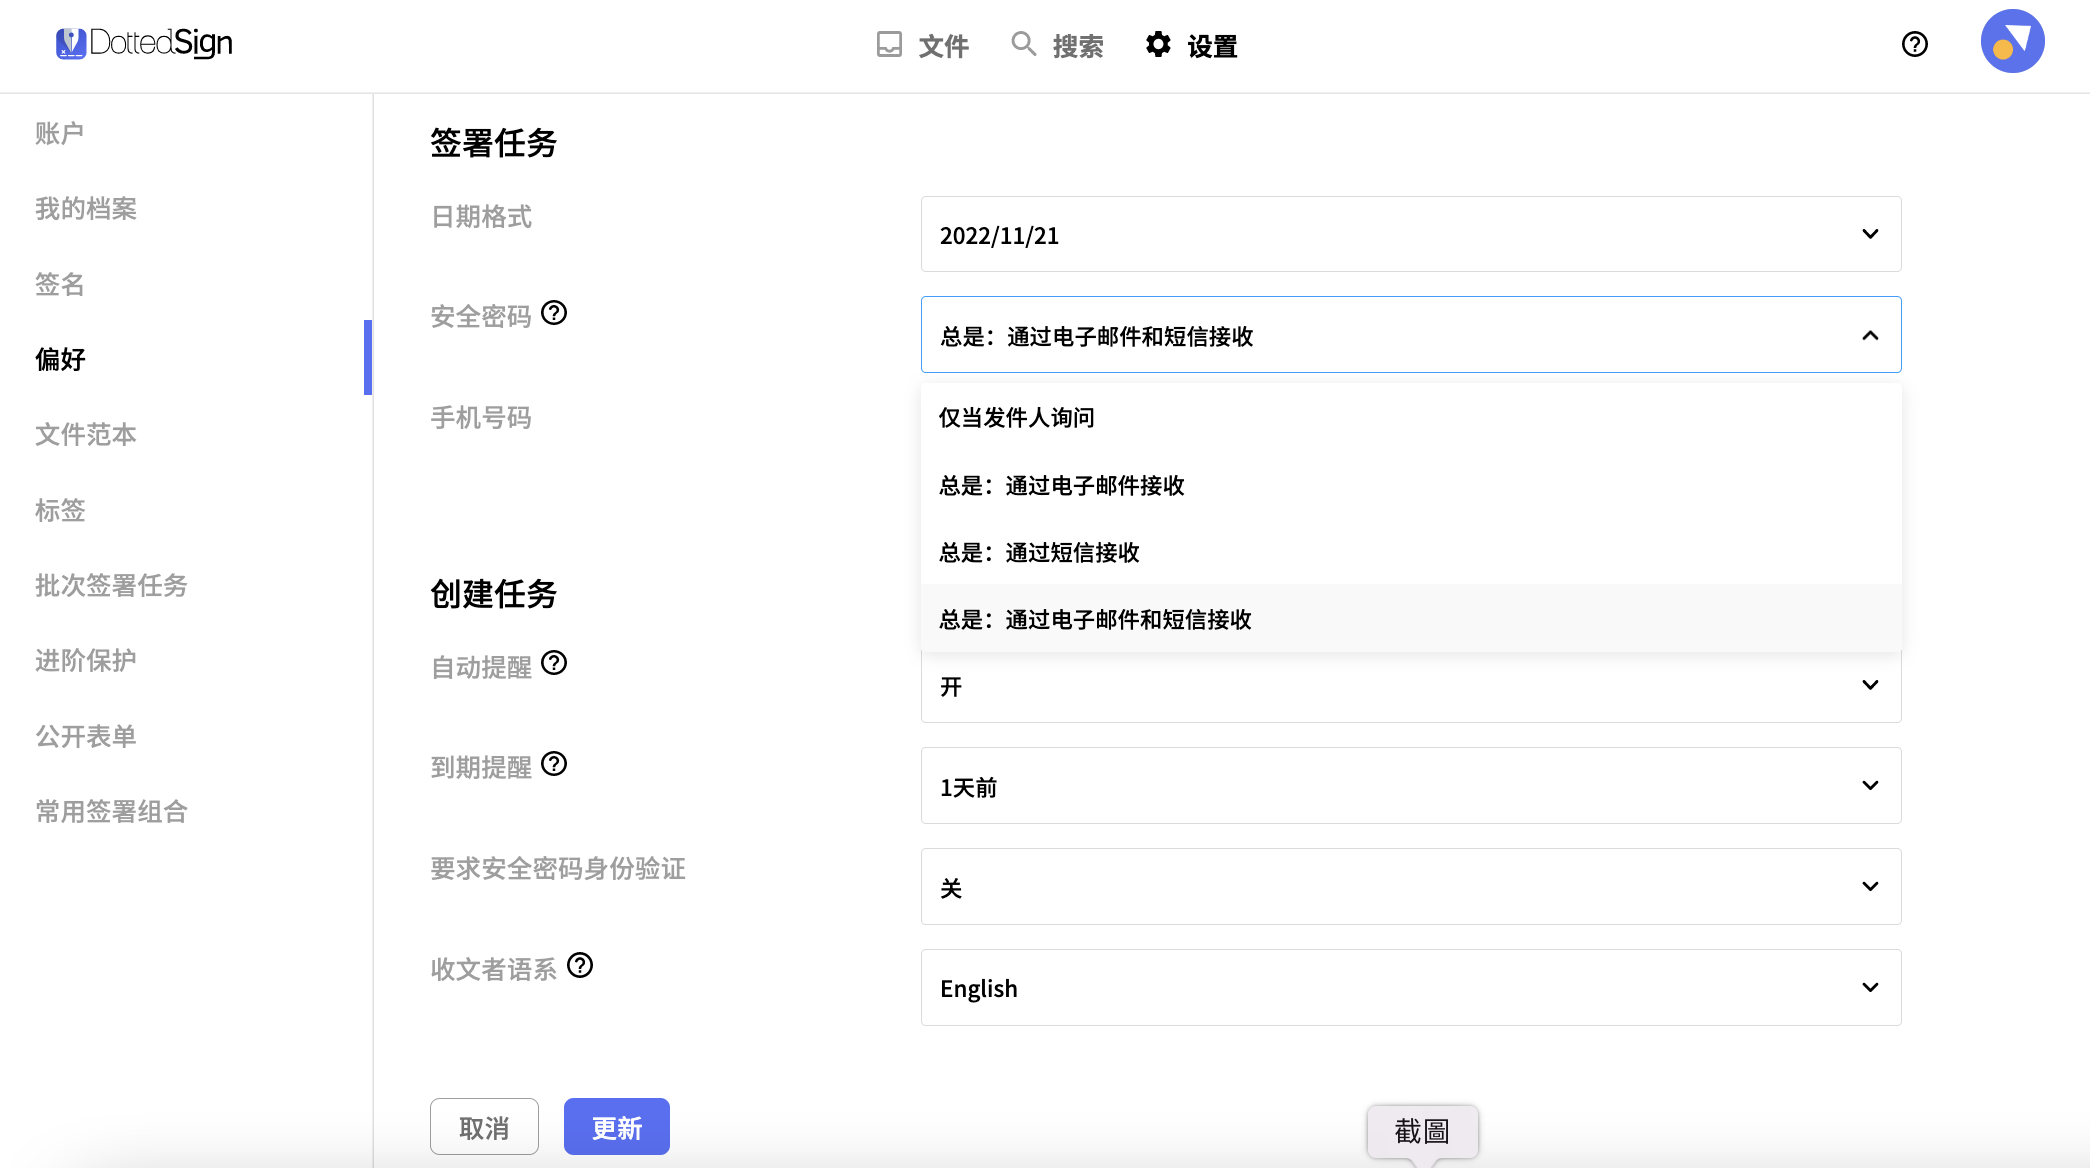This screenshot has height=1168, width=2090.
Task: Click the 设置 gear icon
Action: pyautogui.click(x=1158, y=44)
